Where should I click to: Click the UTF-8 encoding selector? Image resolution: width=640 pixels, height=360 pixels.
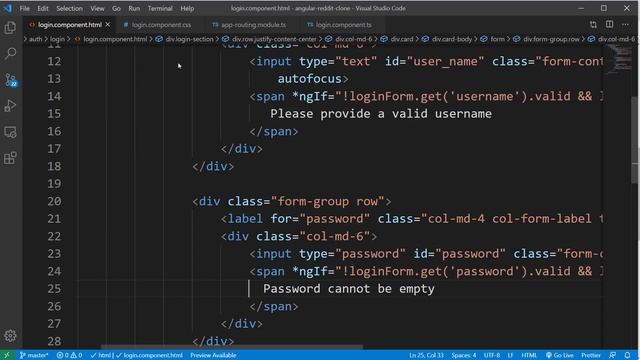[492, 355]
